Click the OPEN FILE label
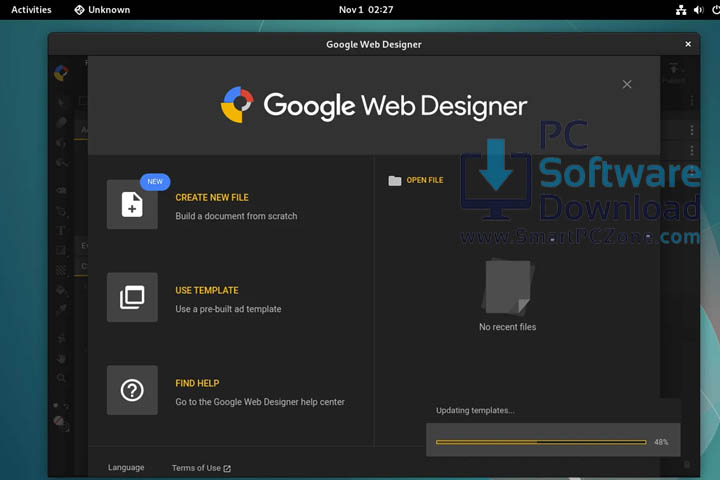This screenshot has height=480, width=720. (x=425, y=180)
